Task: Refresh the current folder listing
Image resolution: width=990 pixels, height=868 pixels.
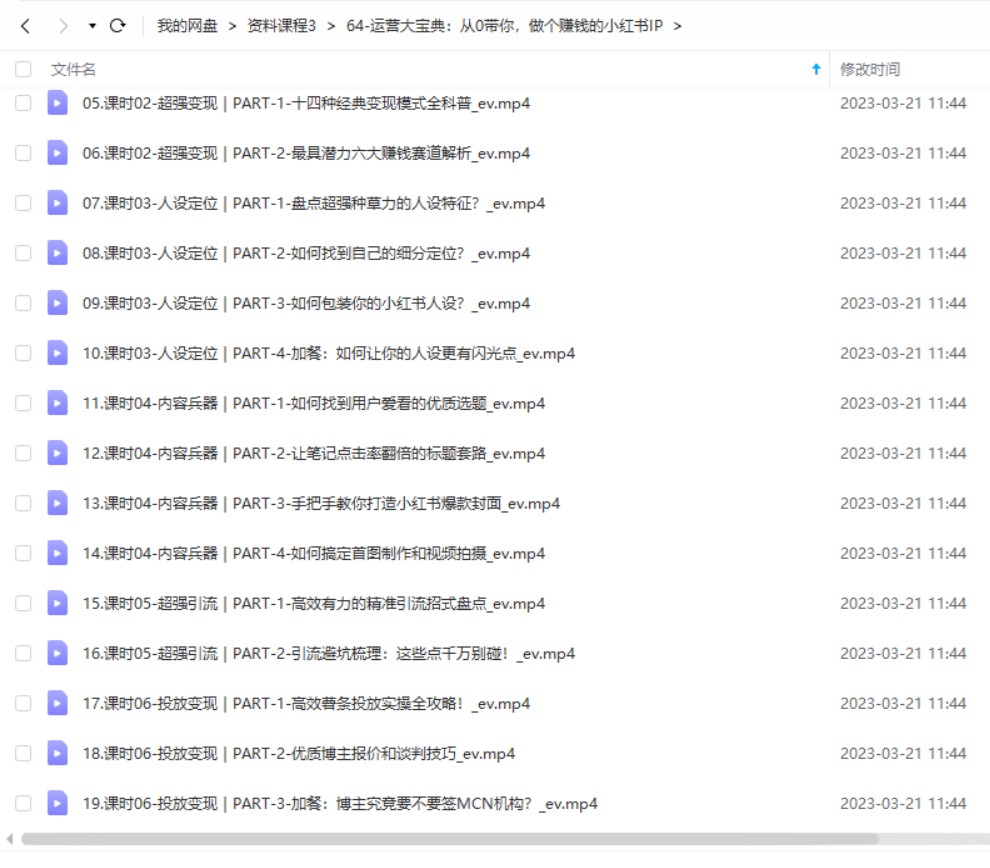Action: [117, 26]
